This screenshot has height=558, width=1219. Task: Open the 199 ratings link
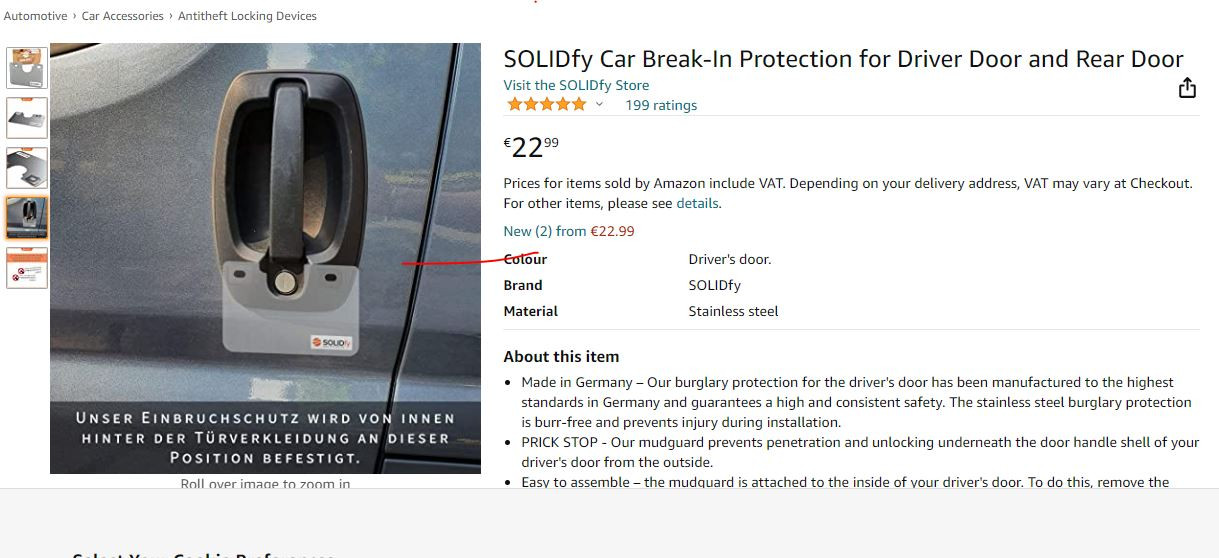click(x=660, y=105)
